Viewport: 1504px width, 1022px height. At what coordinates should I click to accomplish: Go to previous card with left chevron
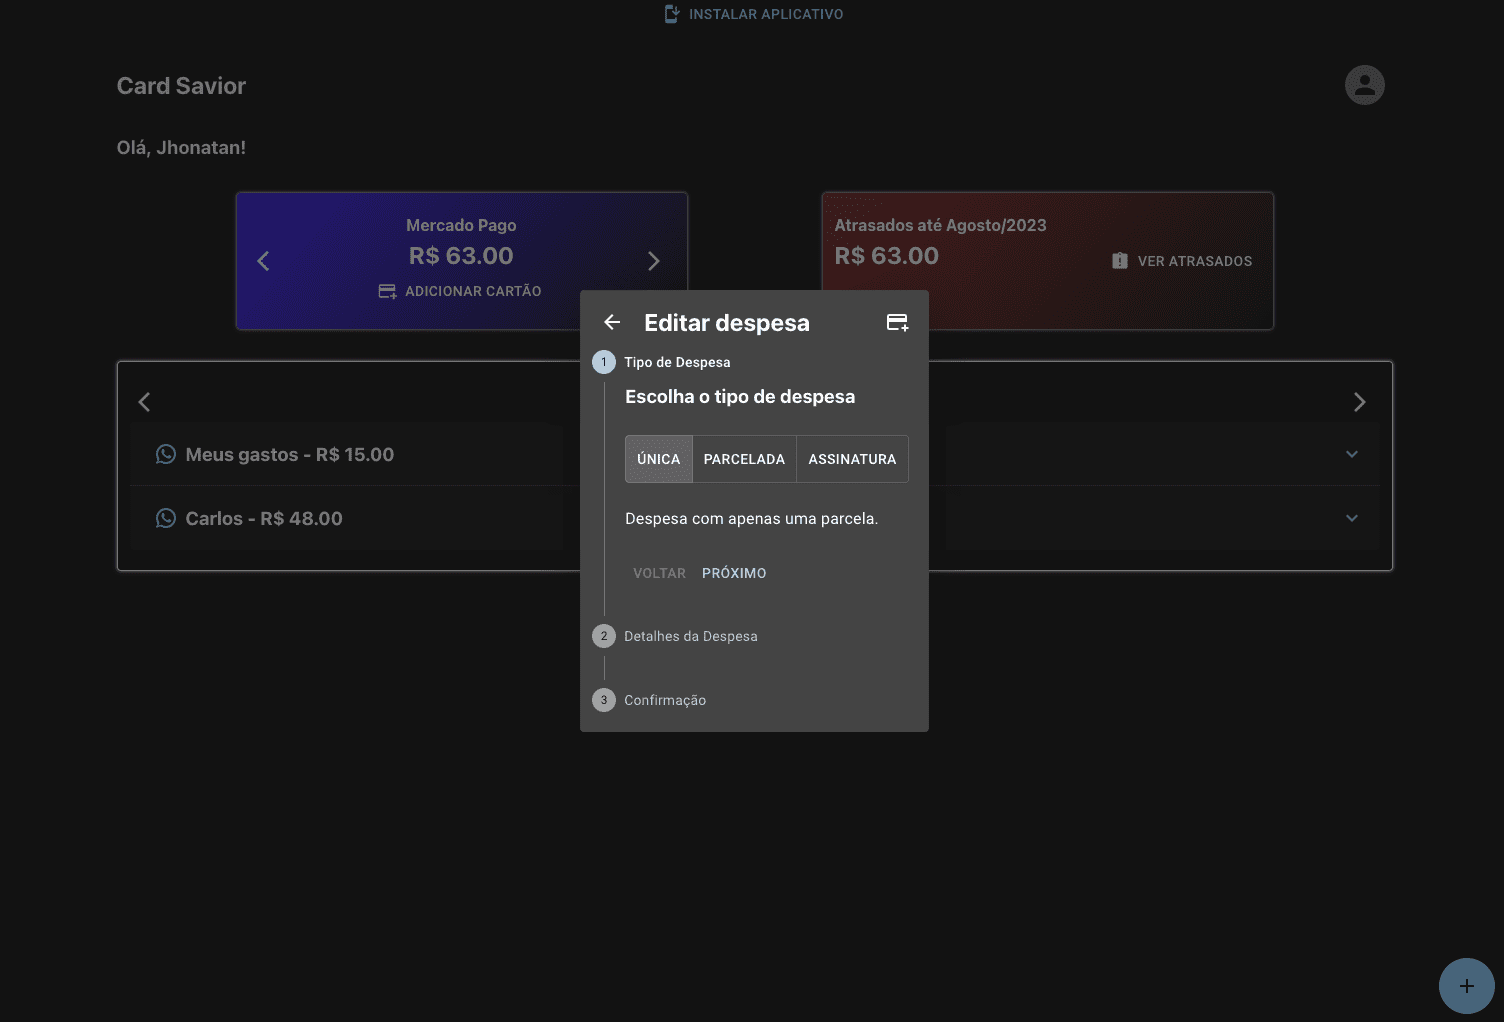(263, 261)
